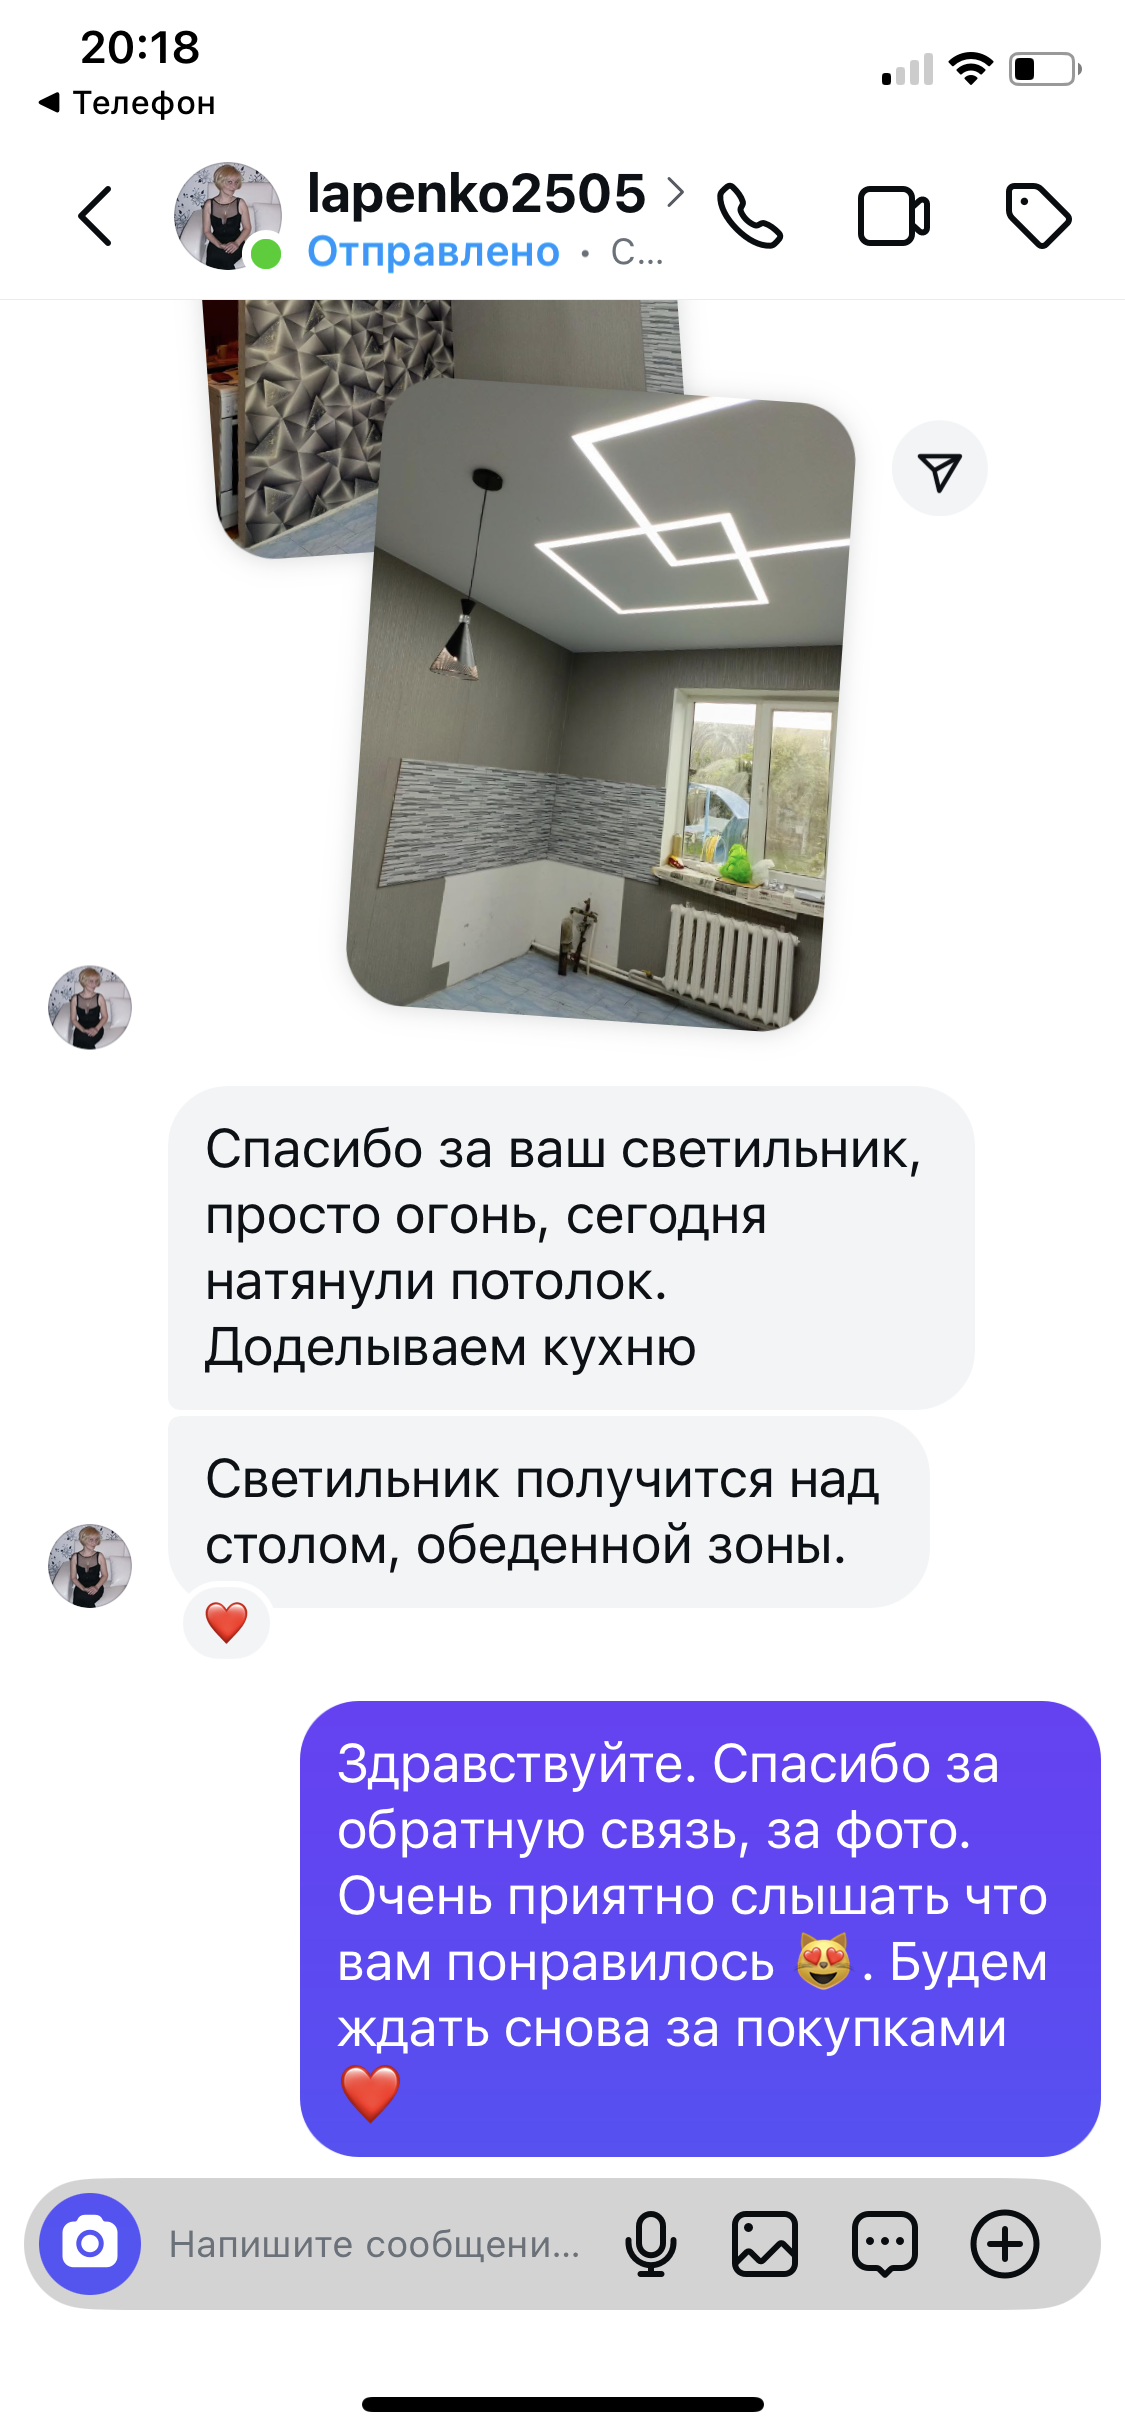The image size is (1125, 2436).
Task: Open the label tag icon
Action: [x=1038, y=216]
